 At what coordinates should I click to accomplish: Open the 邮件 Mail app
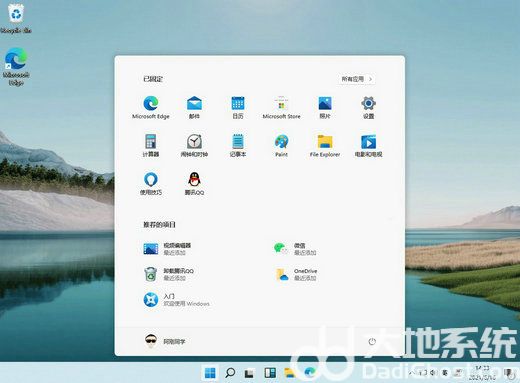click(x=194, y=107)
